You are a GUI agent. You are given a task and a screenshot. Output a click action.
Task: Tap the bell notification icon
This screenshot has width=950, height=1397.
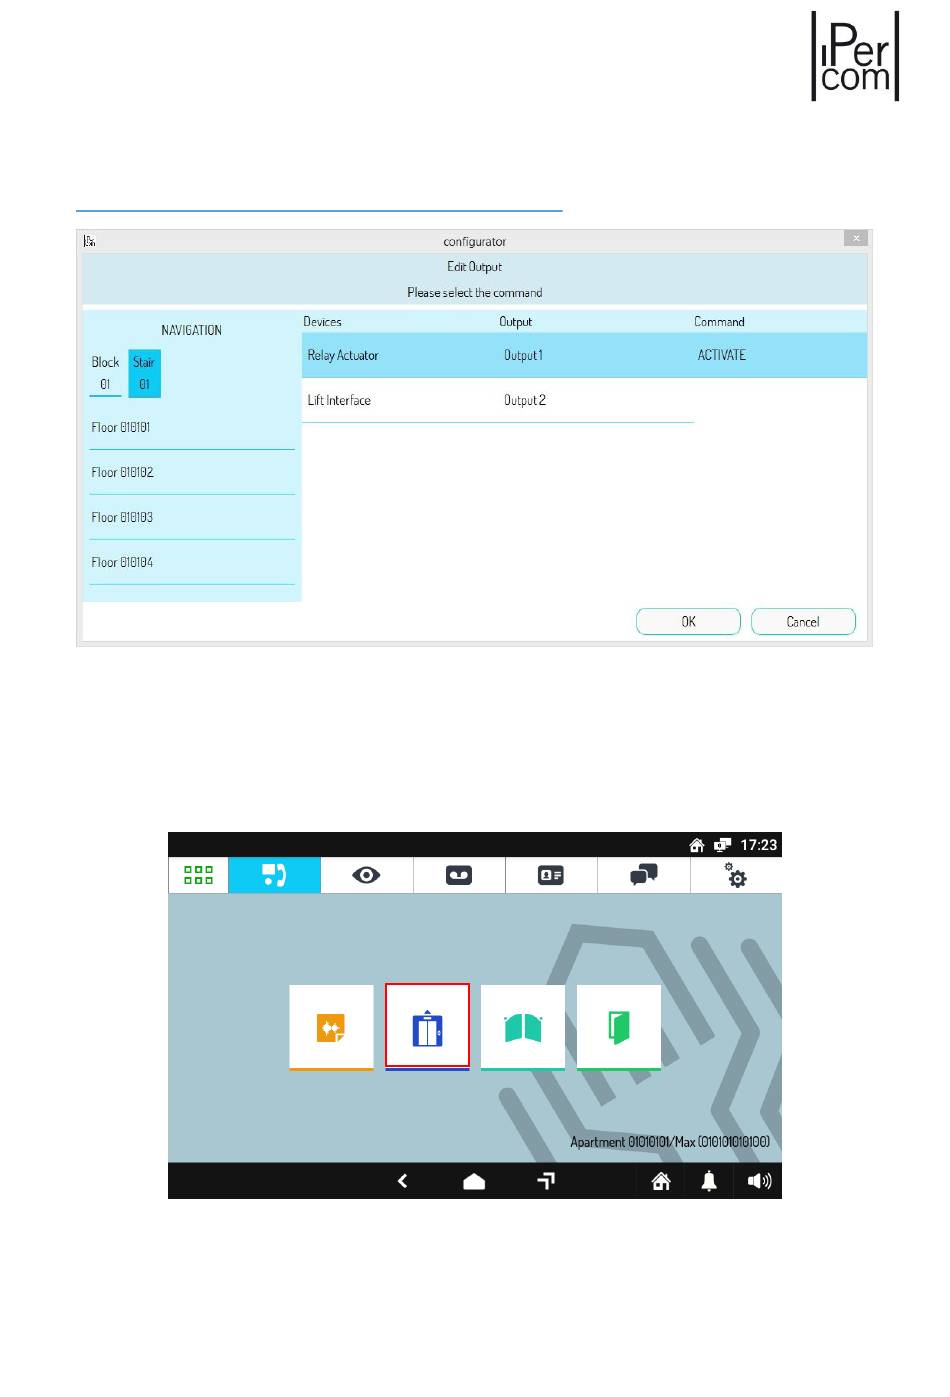pos(709,1181)
